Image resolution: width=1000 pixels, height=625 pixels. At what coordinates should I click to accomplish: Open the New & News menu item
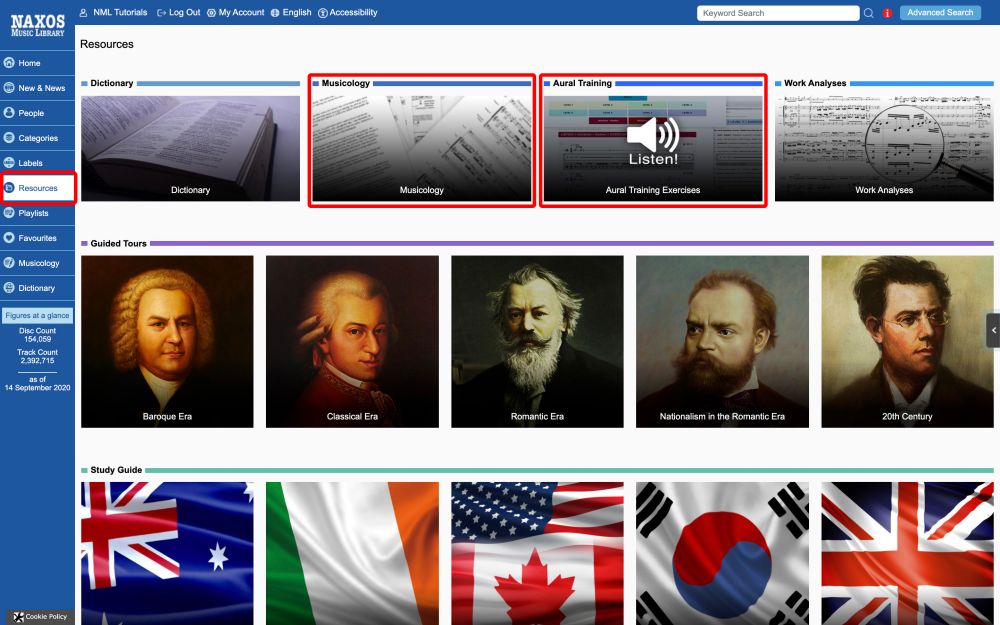38,87
